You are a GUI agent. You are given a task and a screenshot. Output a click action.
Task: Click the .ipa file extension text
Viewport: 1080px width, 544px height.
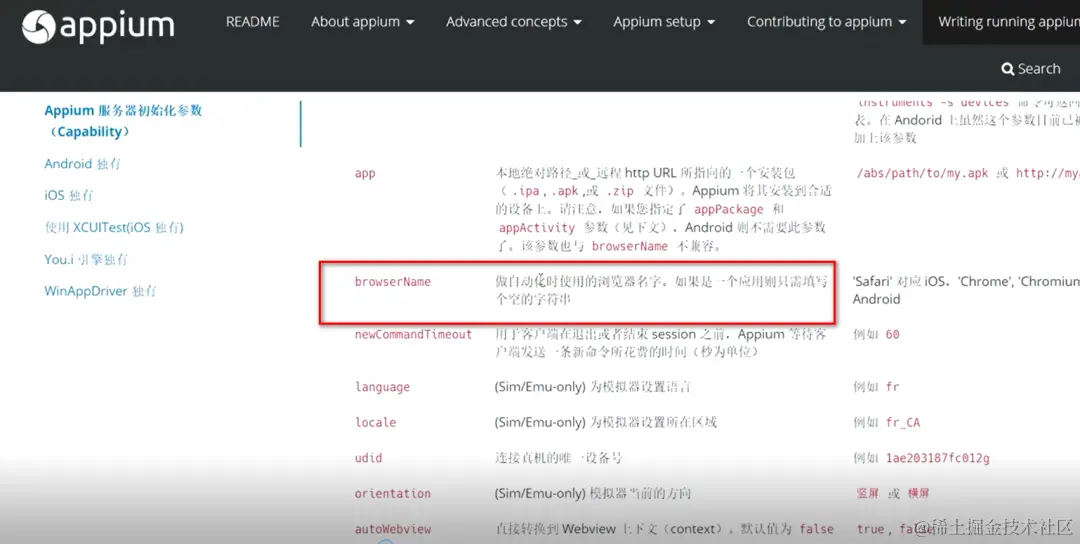(526, 191)
